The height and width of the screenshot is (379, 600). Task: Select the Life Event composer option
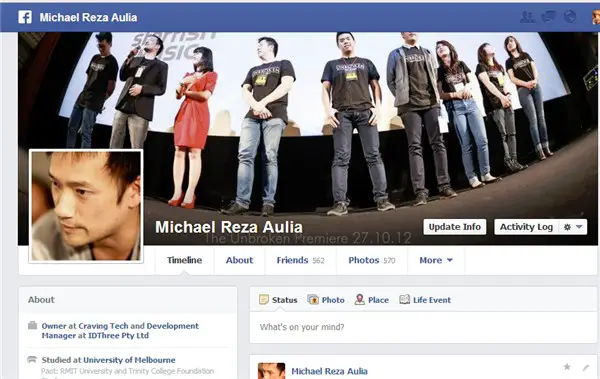(425, 300)
